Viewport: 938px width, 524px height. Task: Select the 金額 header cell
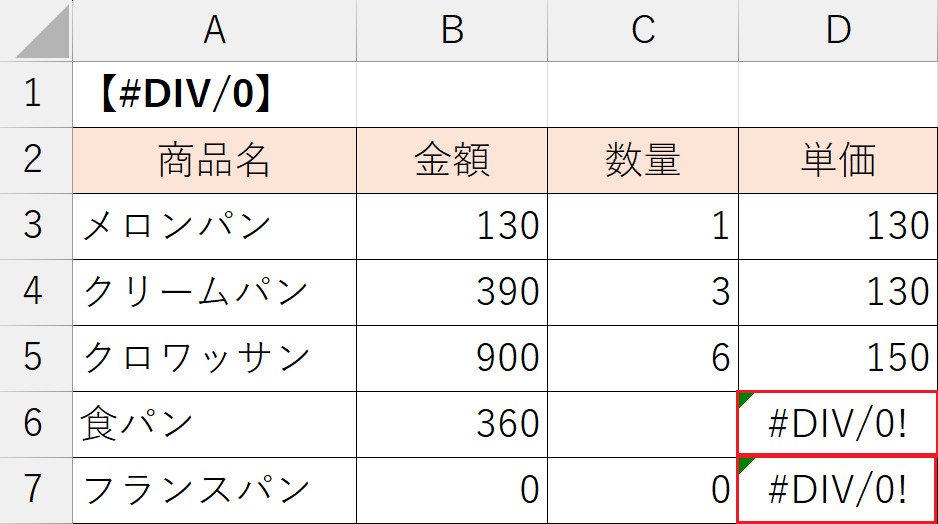coord(452,160)
